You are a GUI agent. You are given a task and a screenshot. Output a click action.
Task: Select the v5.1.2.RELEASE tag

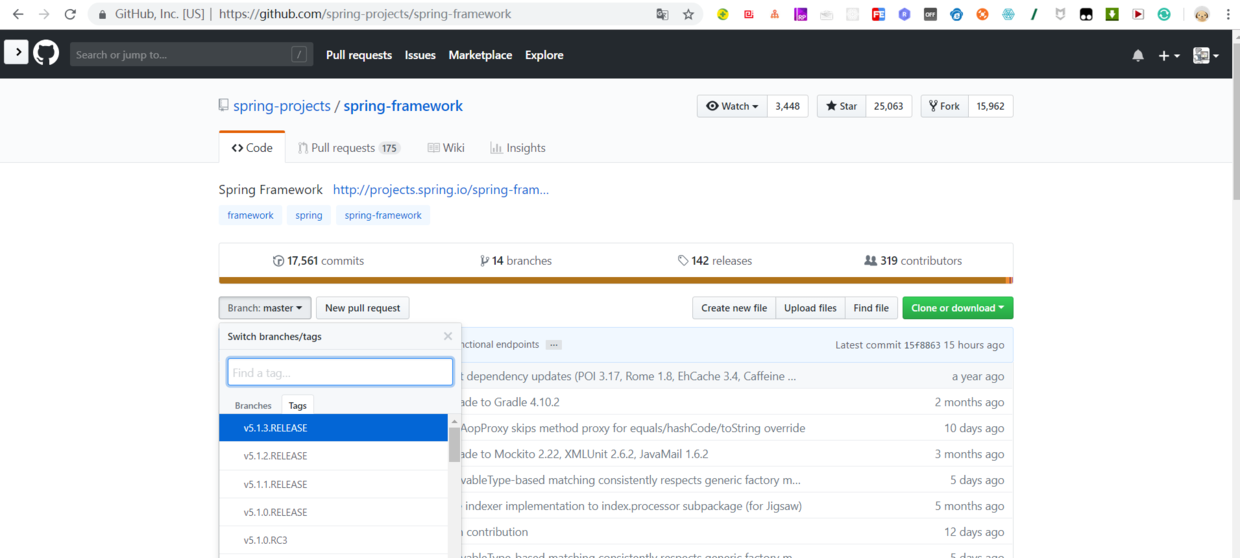pyautogui.click(x=276, y=456)
